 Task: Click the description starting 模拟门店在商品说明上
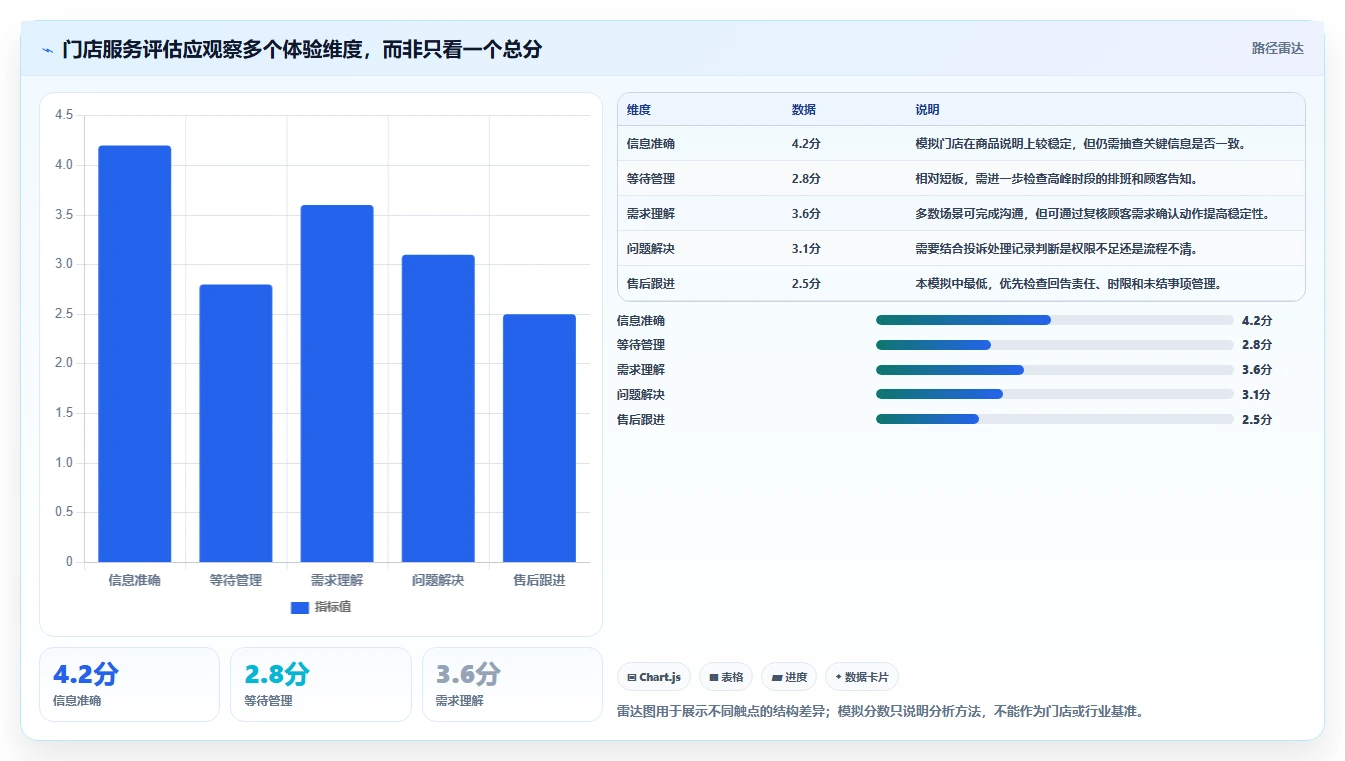(1080, 143)
